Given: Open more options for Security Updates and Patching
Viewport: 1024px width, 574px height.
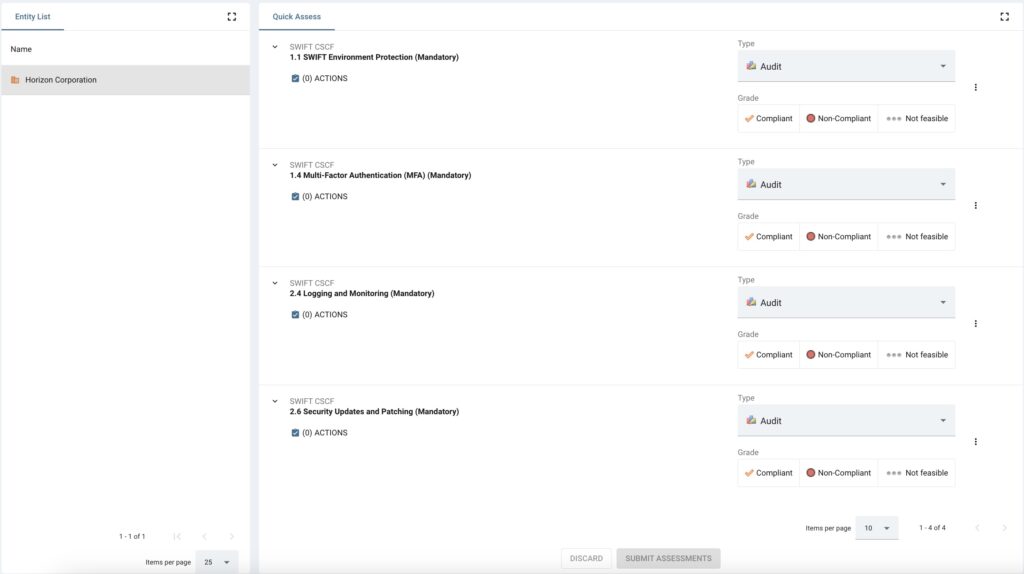Looking at the screenshot, I should [x=976, y=442].
